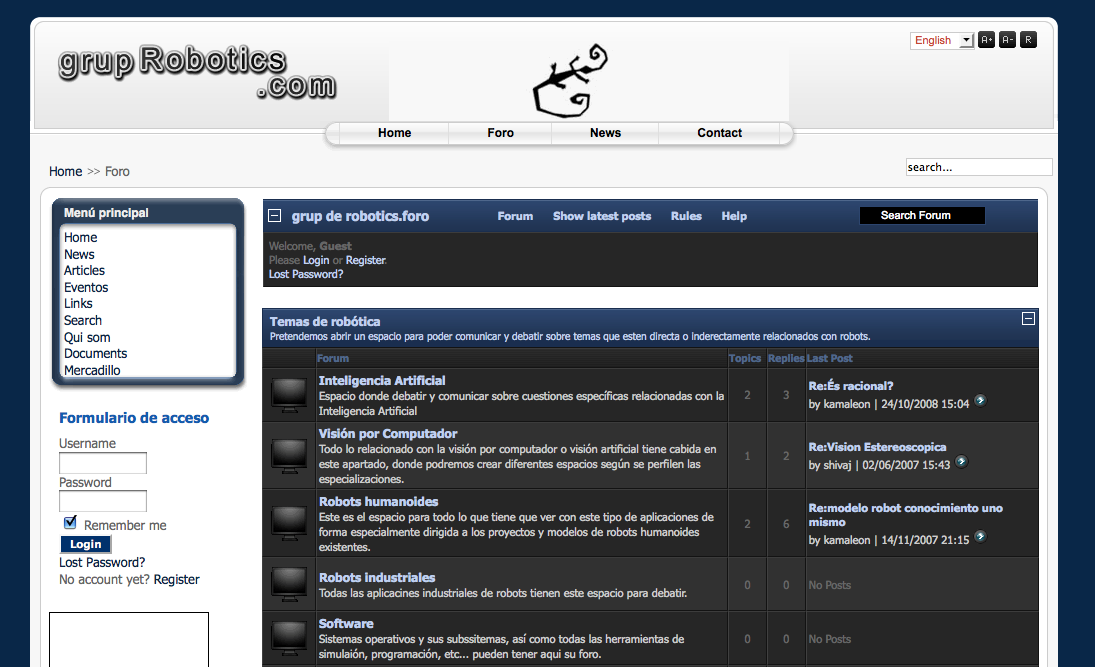Open last post arrow icon by shivaj
Viewport: 1095px width, 667px height.
[x=961, y=462]
